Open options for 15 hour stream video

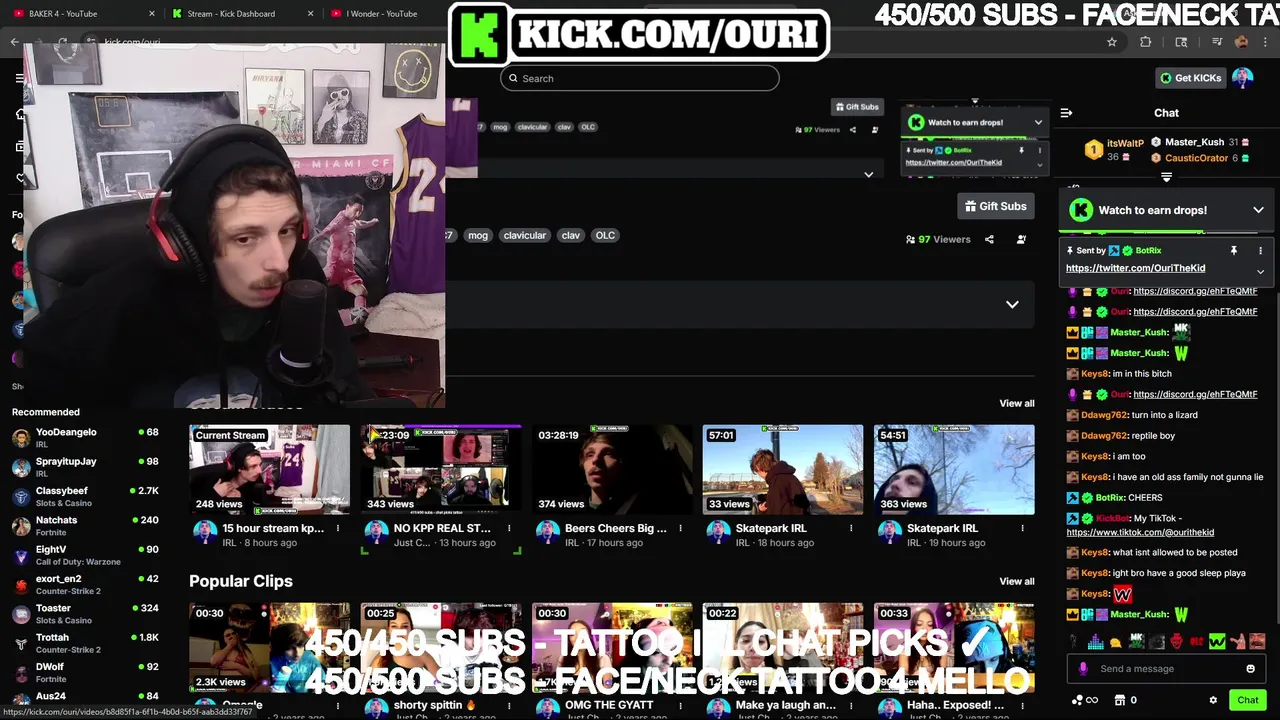[x=338, y=528]
